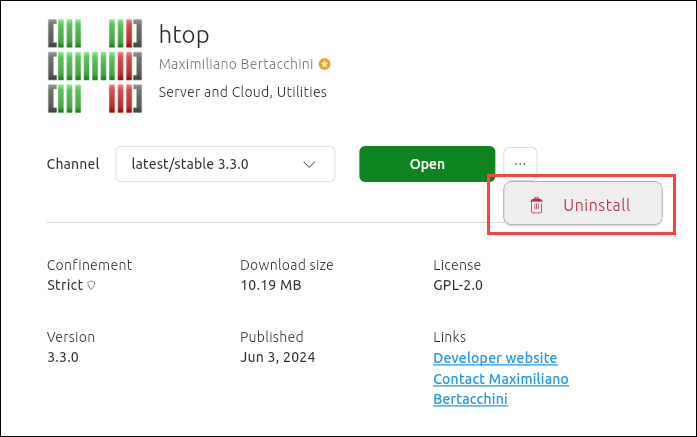
Task: Click the 10.19 MB download size value
Action: coord(271,285)
